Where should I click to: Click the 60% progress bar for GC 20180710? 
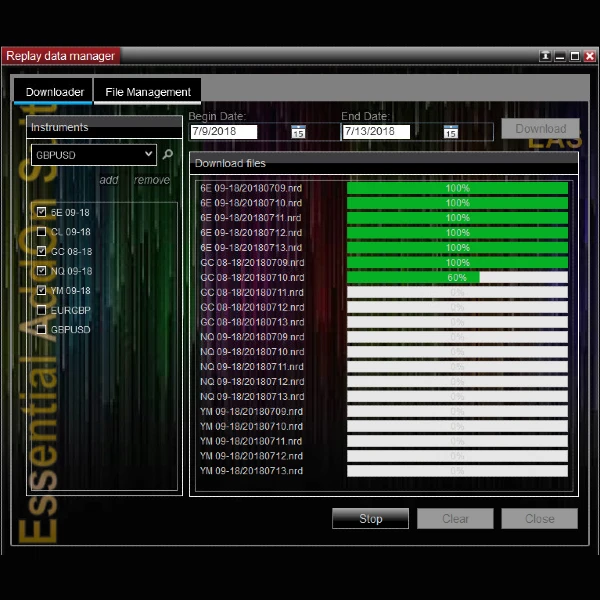(457, 277)
